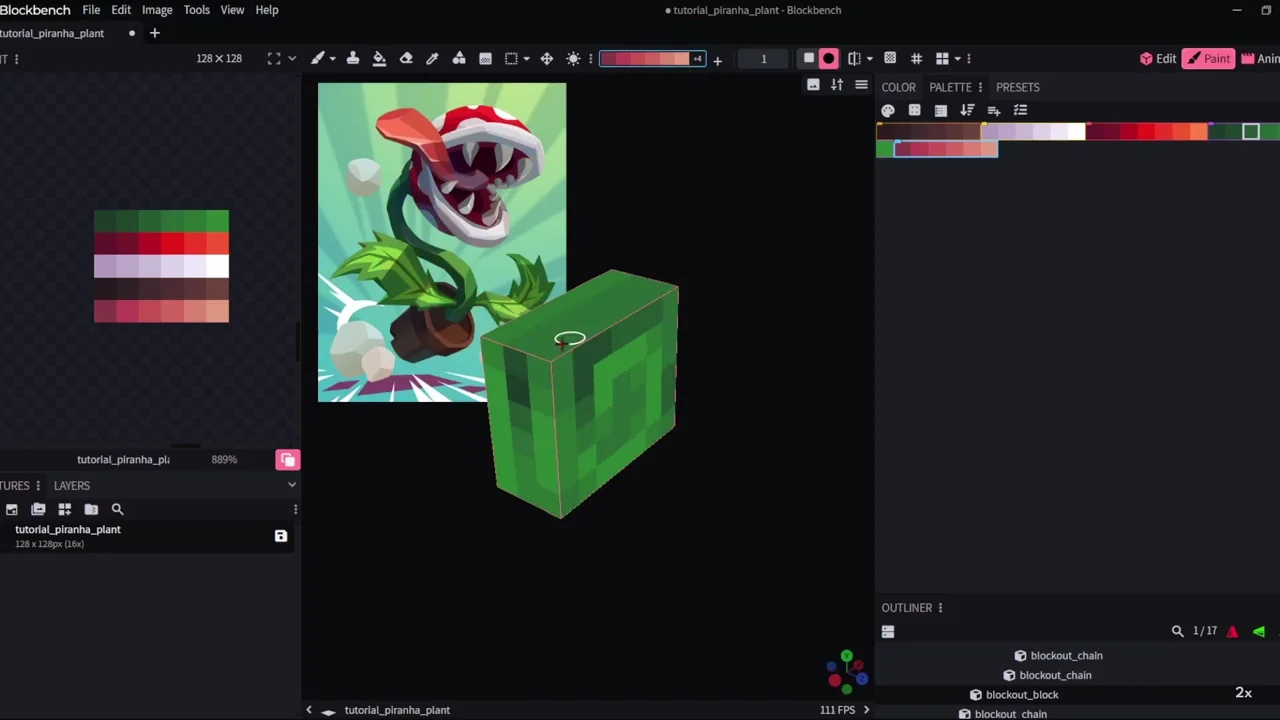Toggle the pixel grid hash icon

916,58
